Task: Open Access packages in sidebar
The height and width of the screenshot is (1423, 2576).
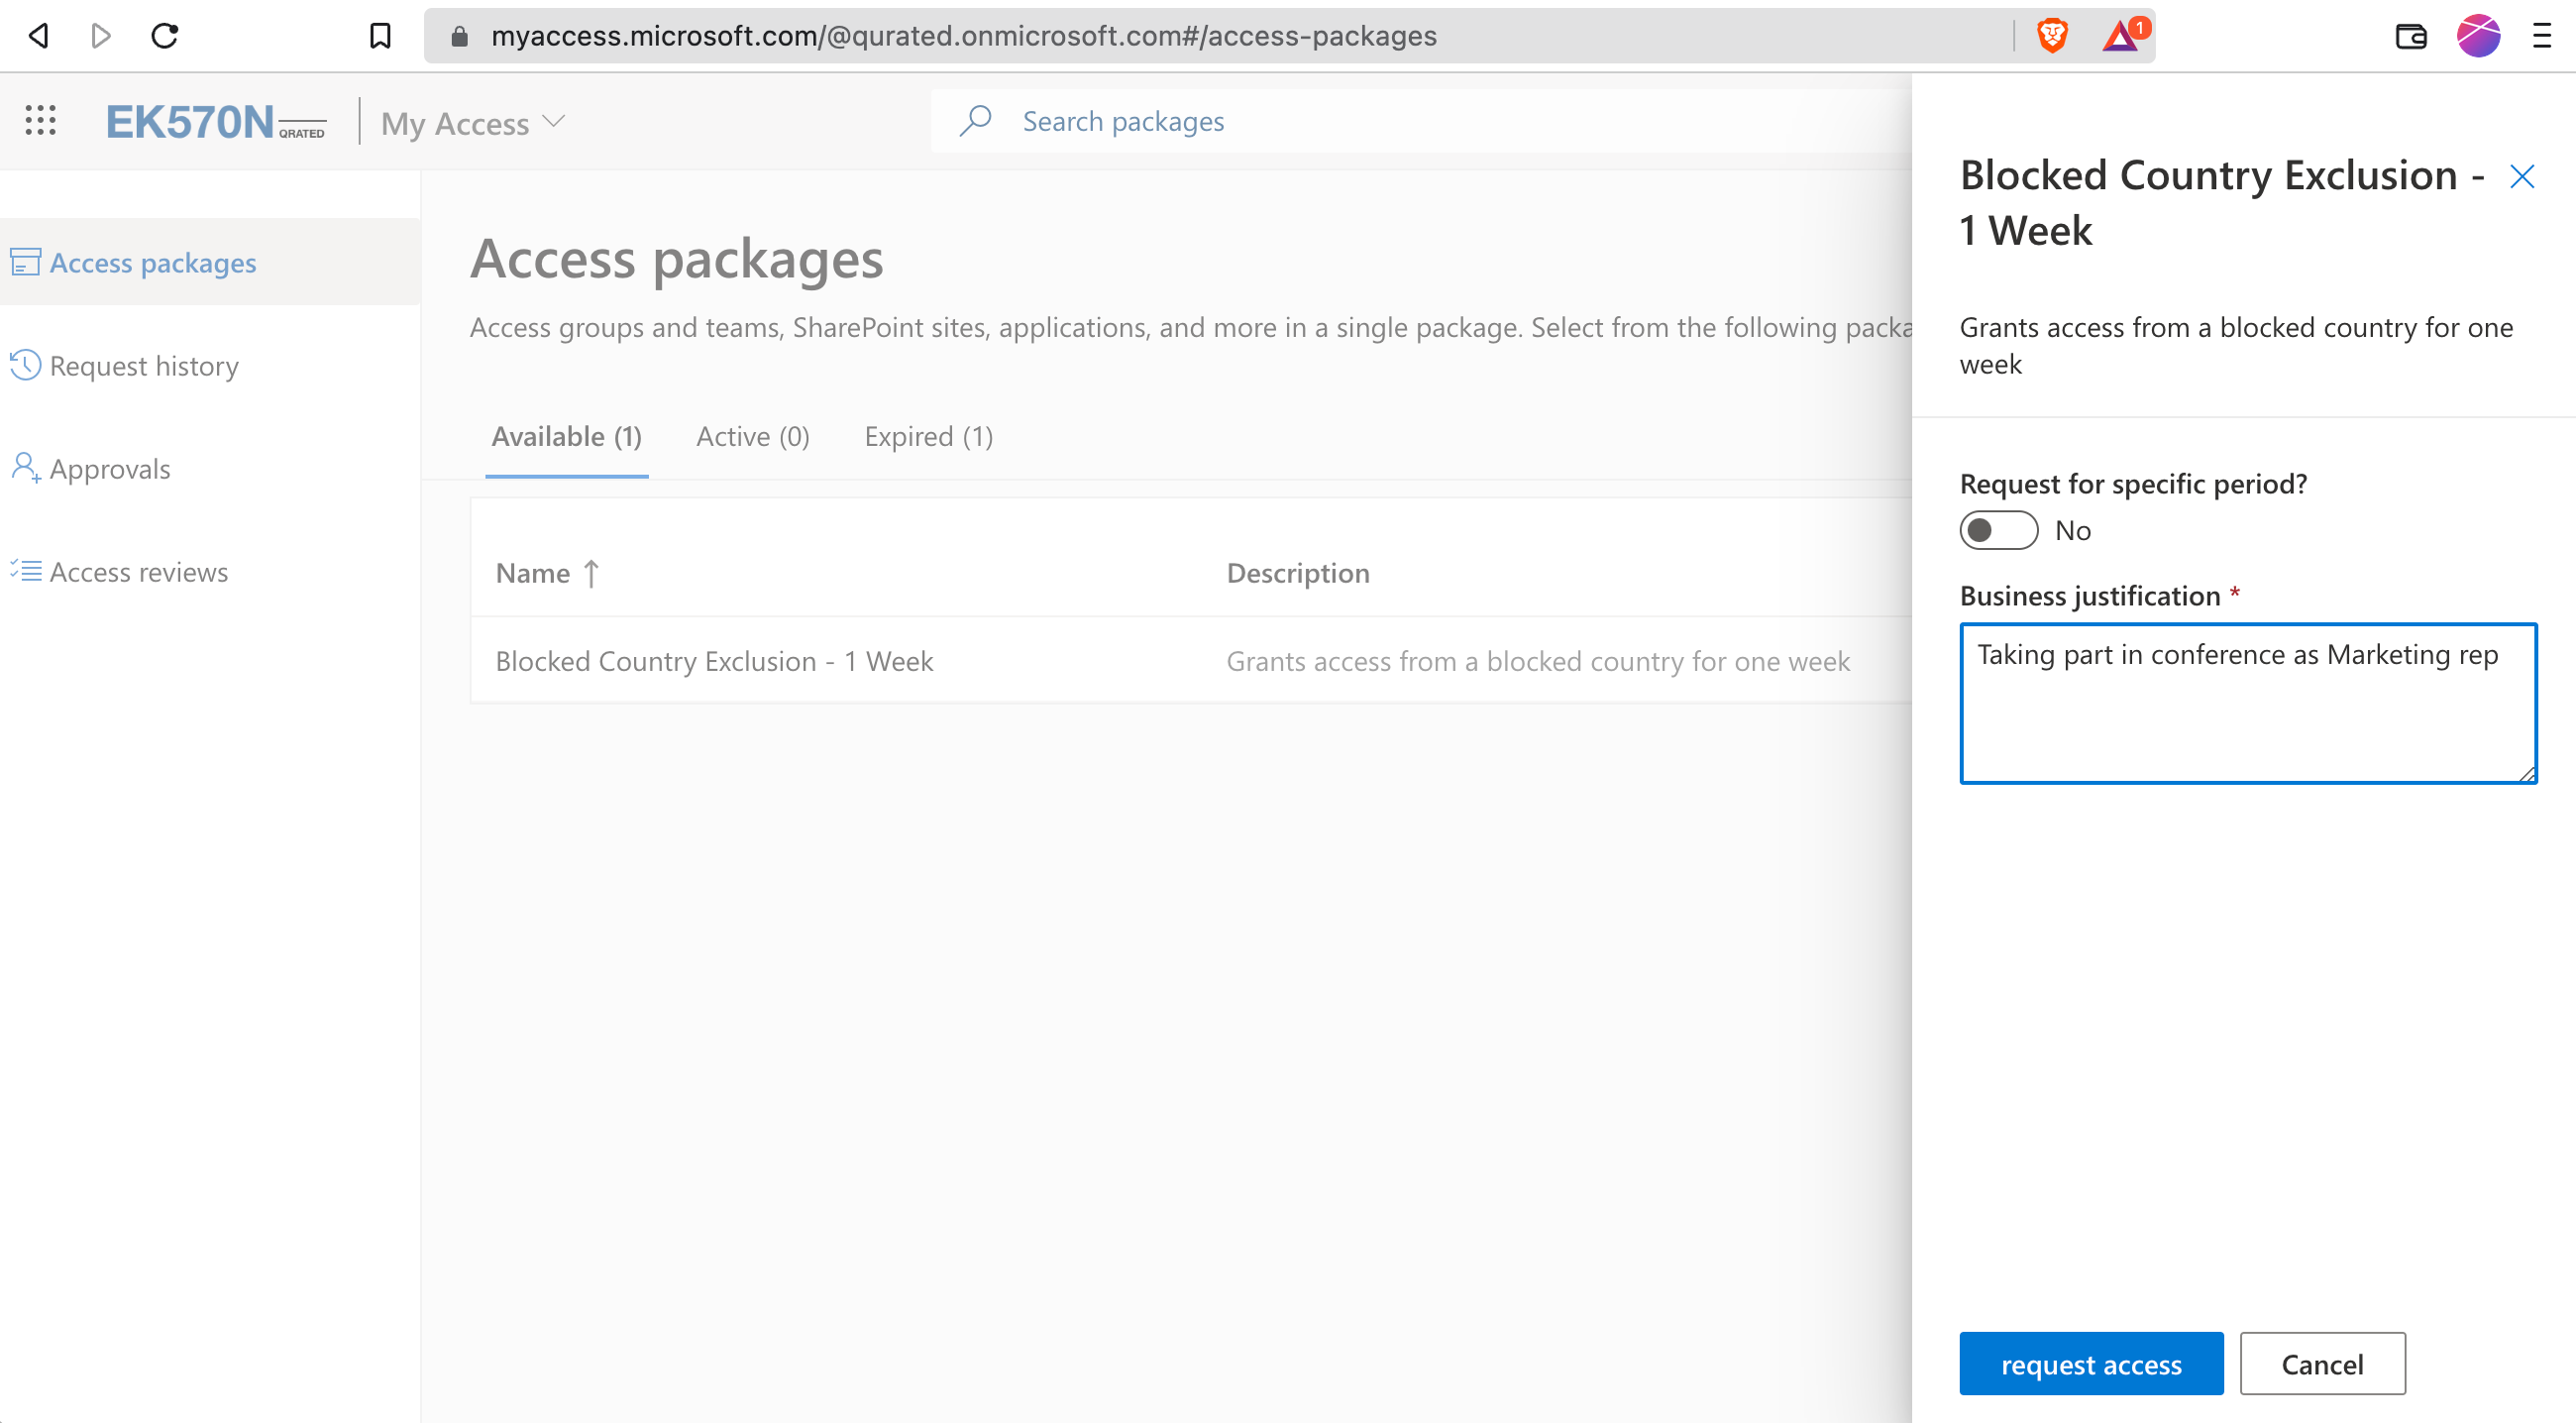Action: [x=210, y=262]
